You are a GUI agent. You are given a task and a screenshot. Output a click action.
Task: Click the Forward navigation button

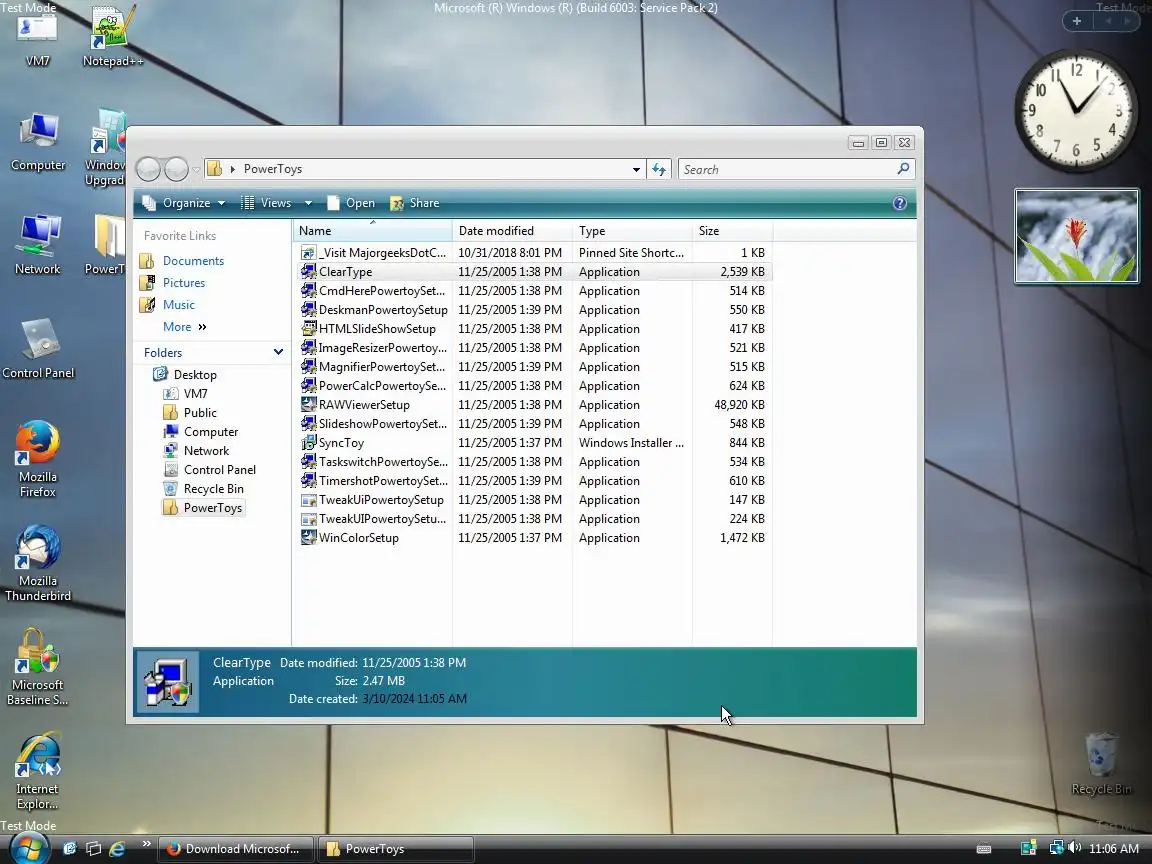coord(176,170)
